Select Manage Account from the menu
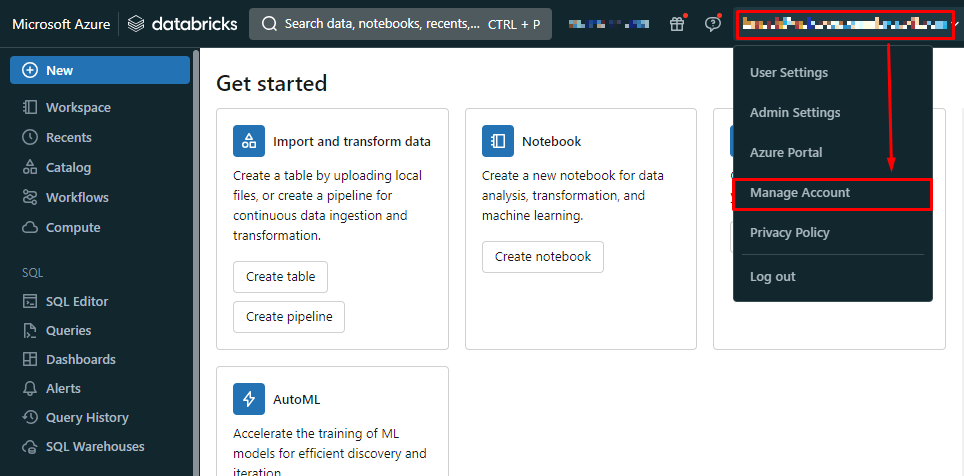Image resolution: width=964 pixels, height=476 pixels. click(x=800, y=193)
